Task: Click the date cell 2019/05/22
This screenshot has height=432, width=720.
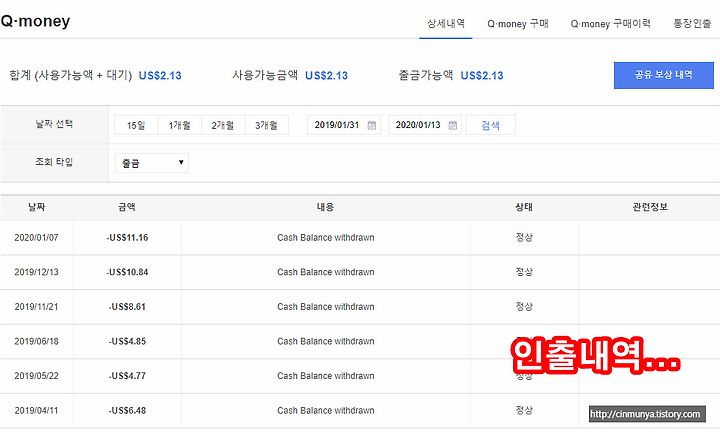Action: click(x=36, y=376)
